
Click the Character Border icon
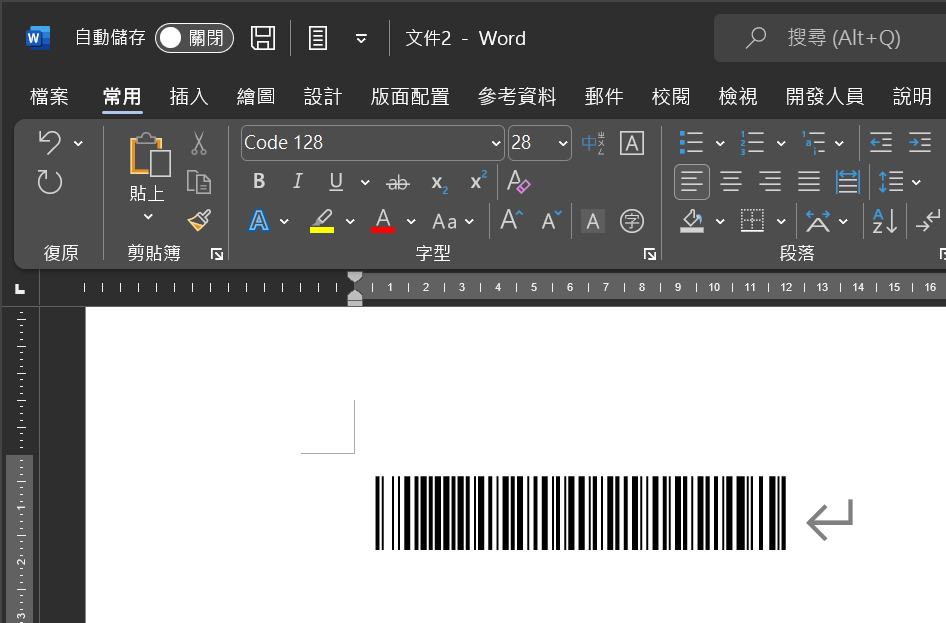[x=632, y=143]
